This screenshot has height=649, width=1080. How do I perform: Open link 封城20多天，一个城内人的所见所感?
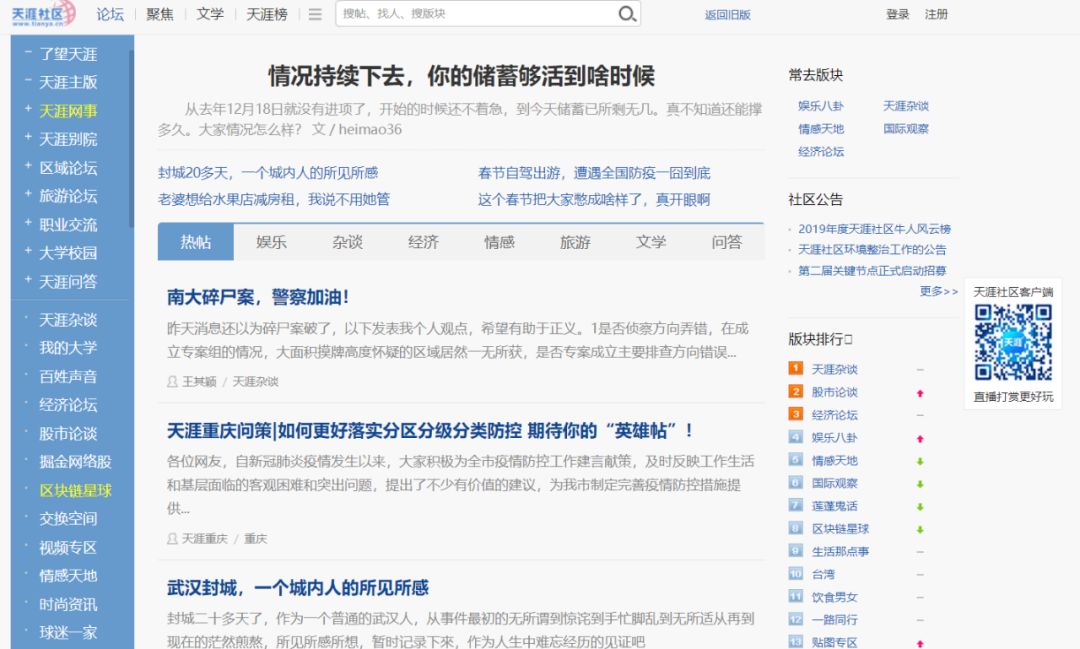click(x=268, y=173)
